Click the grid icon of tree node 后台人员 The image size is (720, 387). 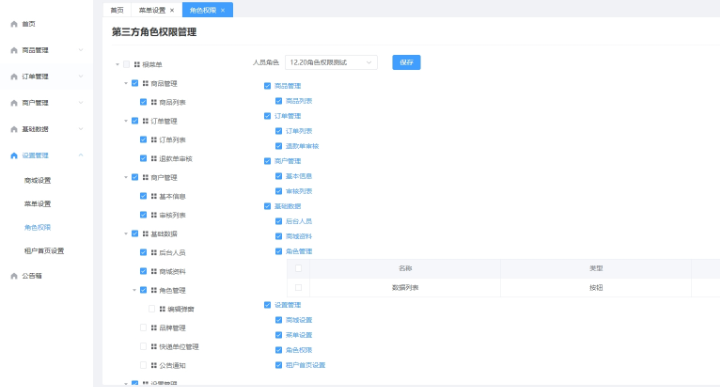[154, 252]
